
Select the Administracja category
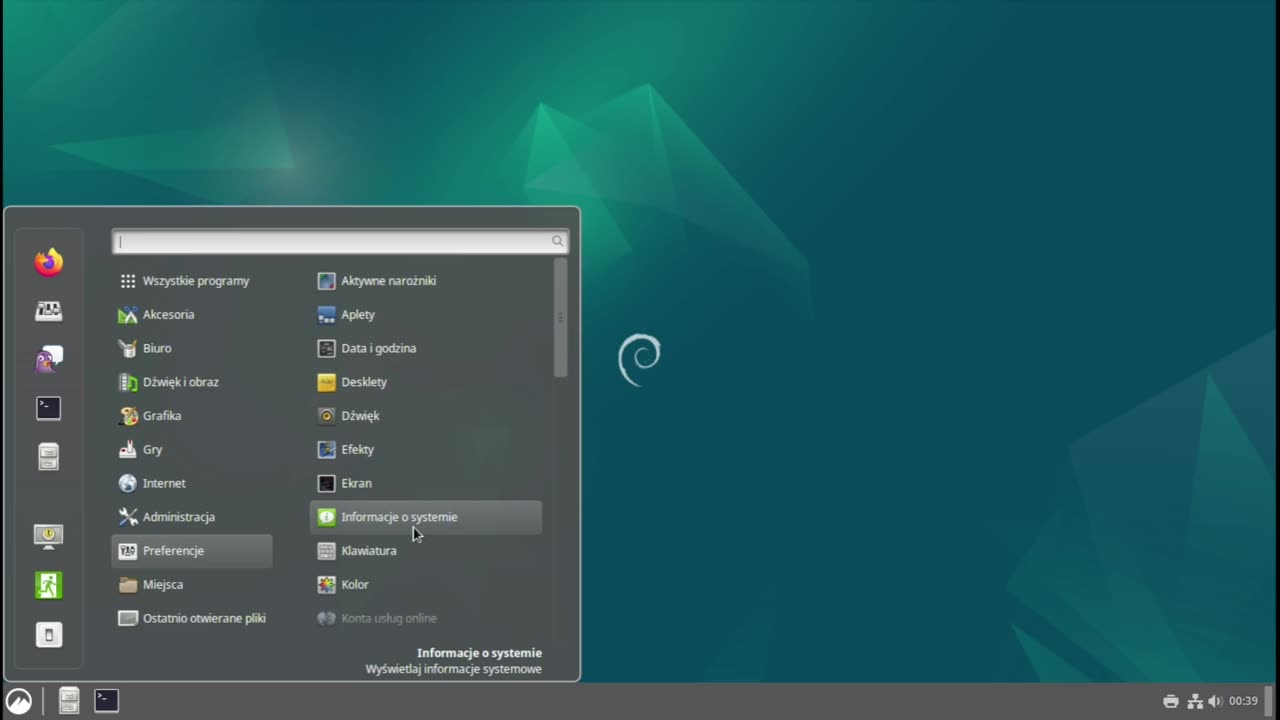[x=192, y=517]
